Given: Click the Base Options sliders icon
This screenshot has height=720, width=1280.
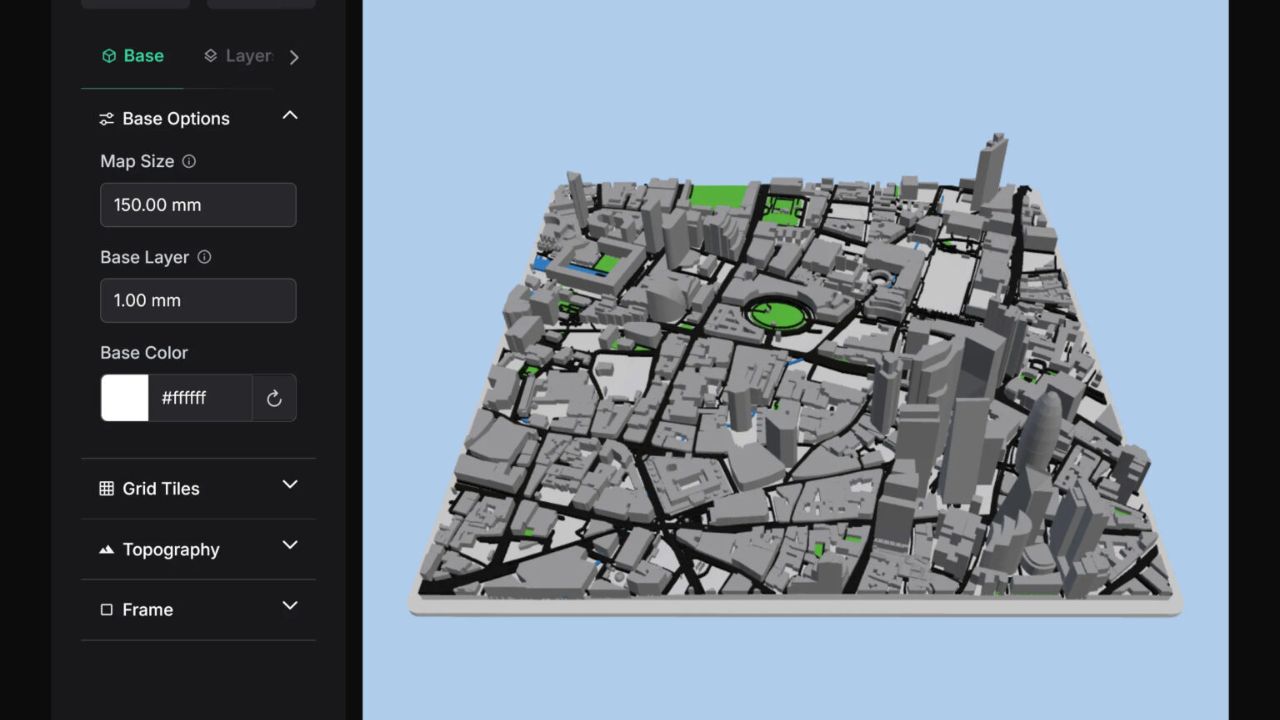Looking at the screenshot, I should click(x=107, y=119).
